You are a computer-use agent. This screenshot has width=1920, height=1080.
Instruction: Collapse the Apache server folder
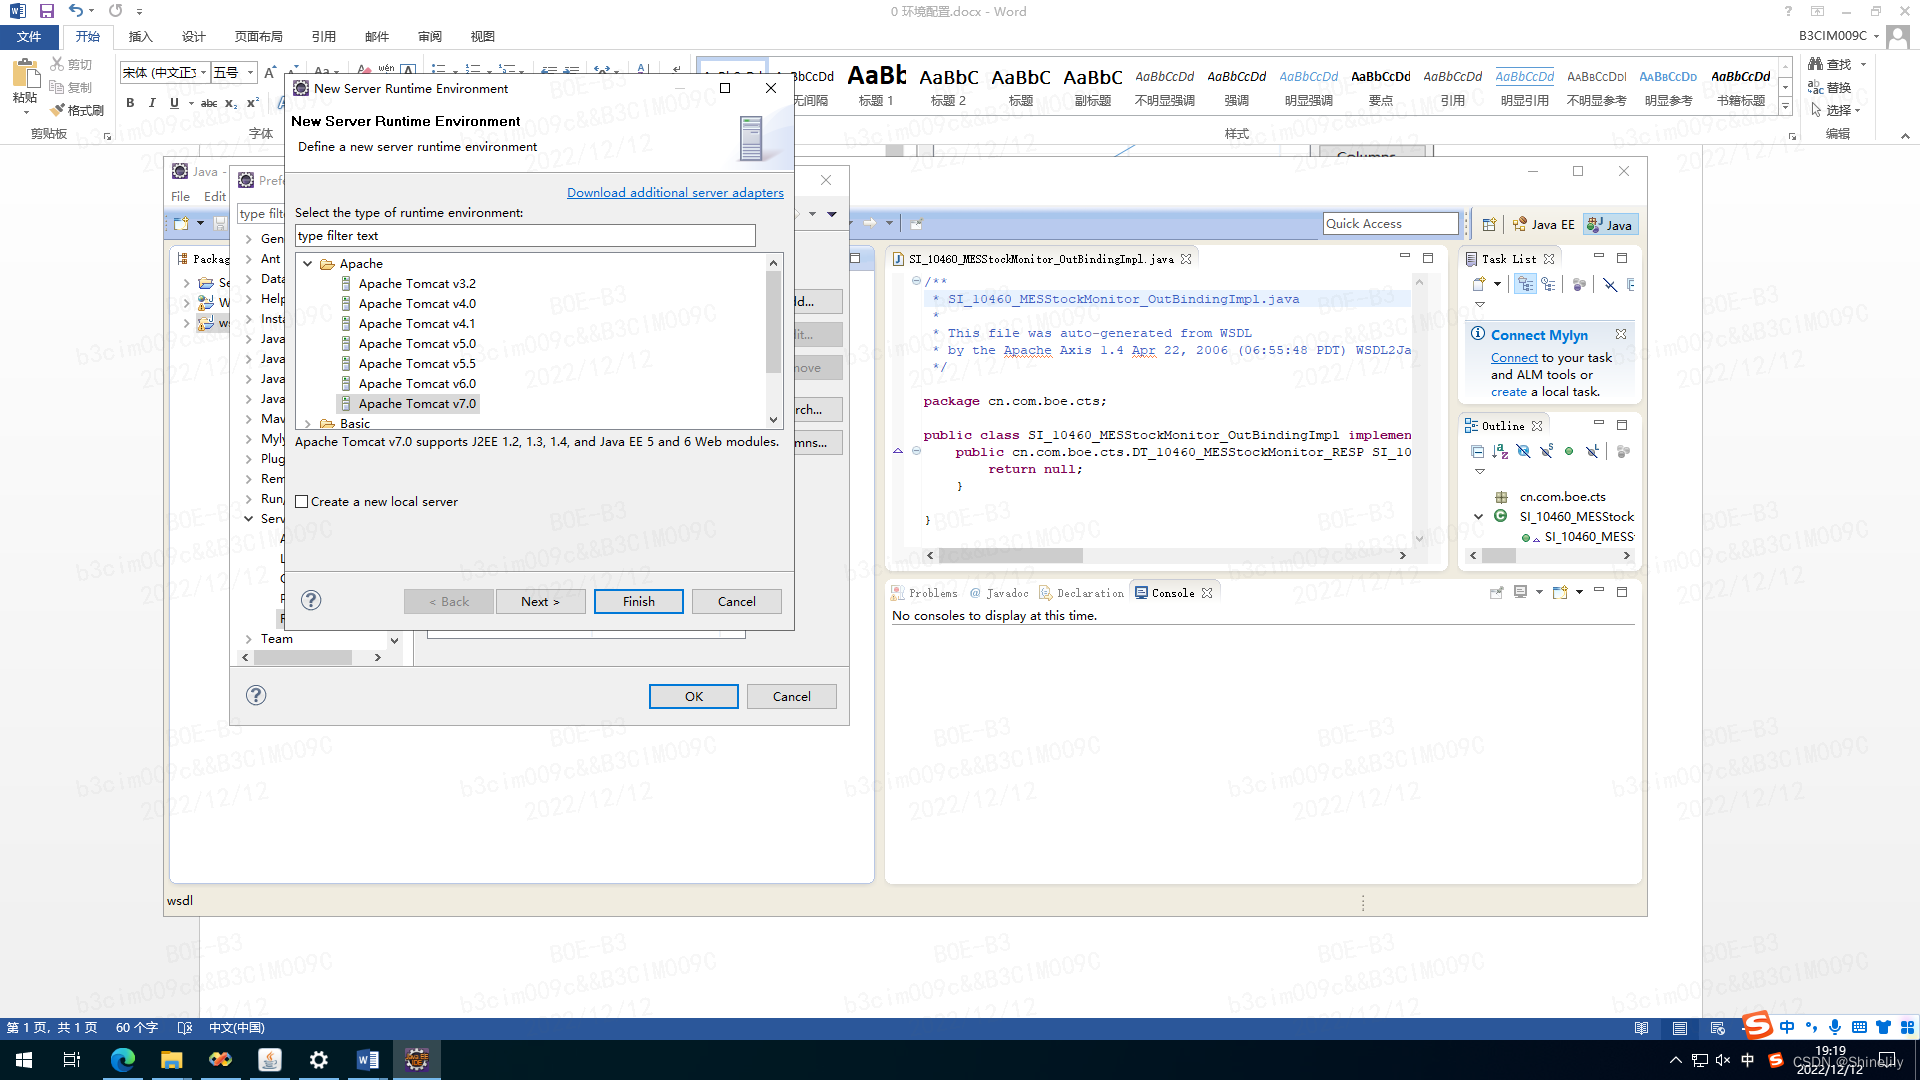click(x=308, y=264)
